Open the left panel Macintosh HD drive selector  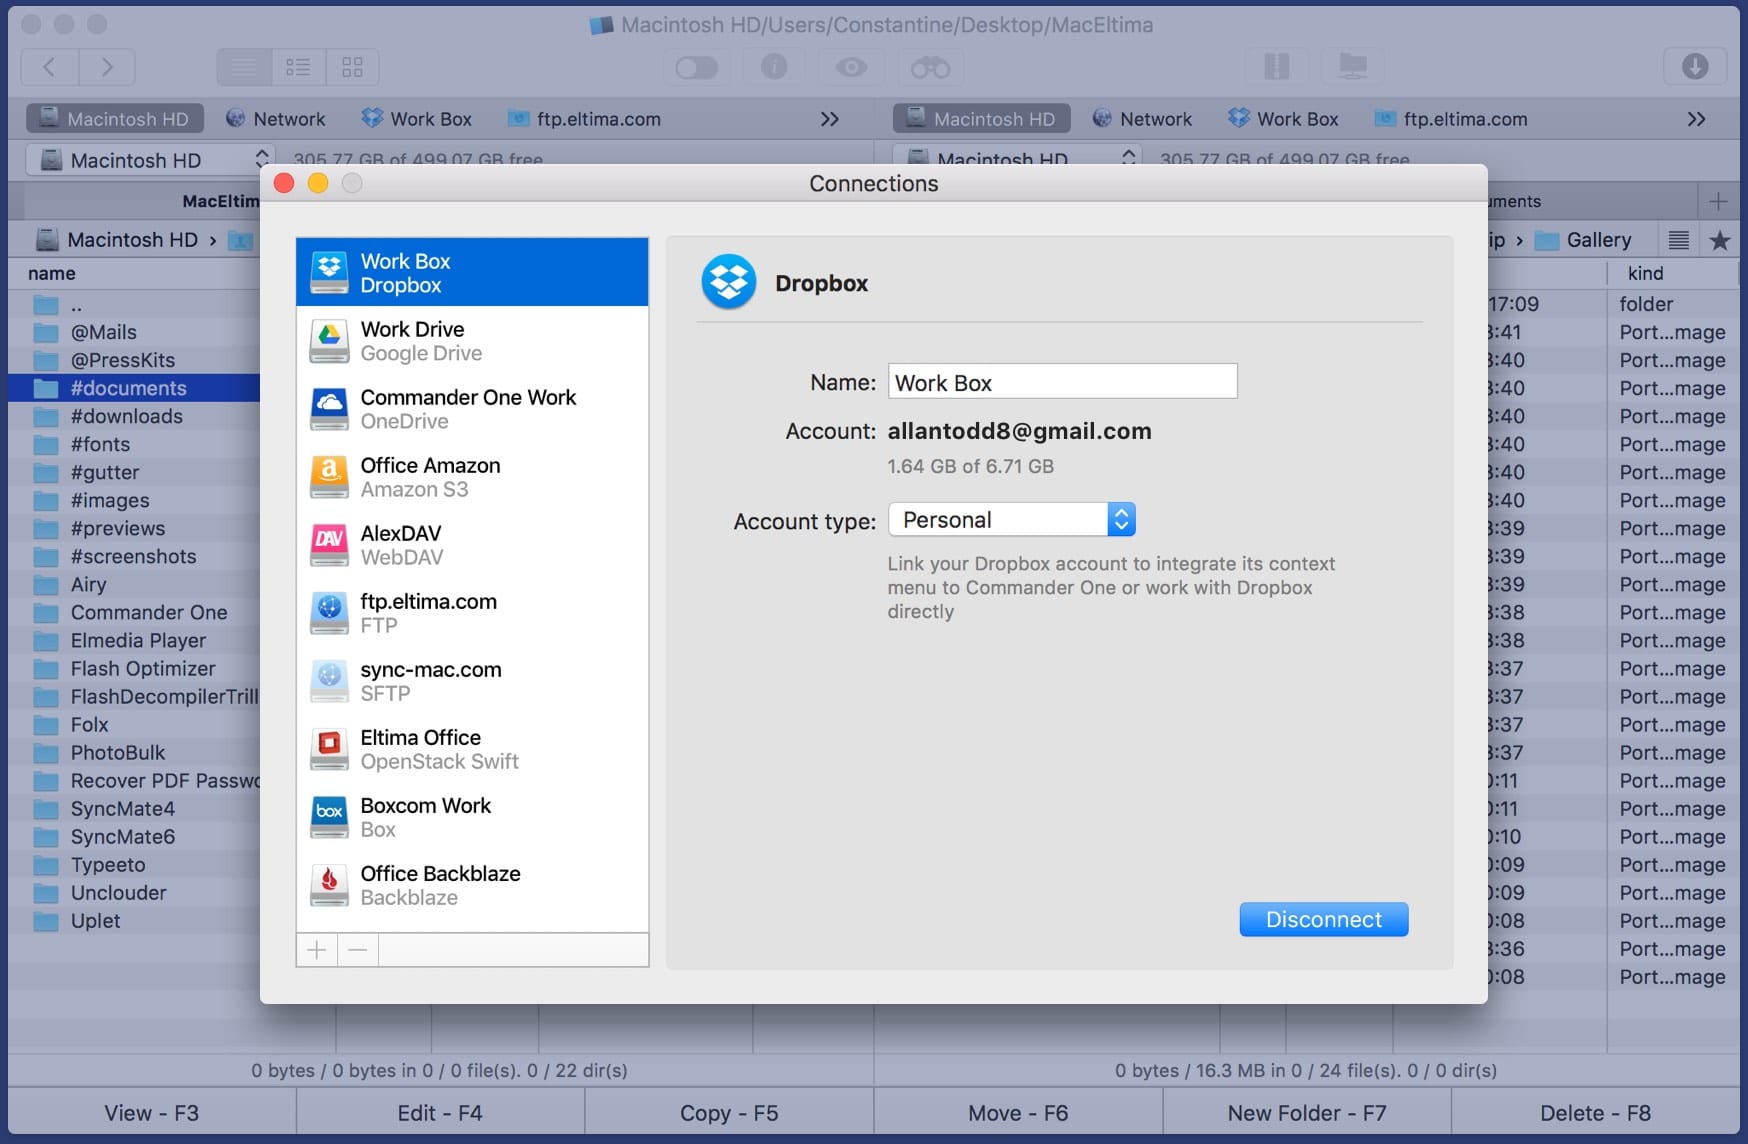(148, 160)
